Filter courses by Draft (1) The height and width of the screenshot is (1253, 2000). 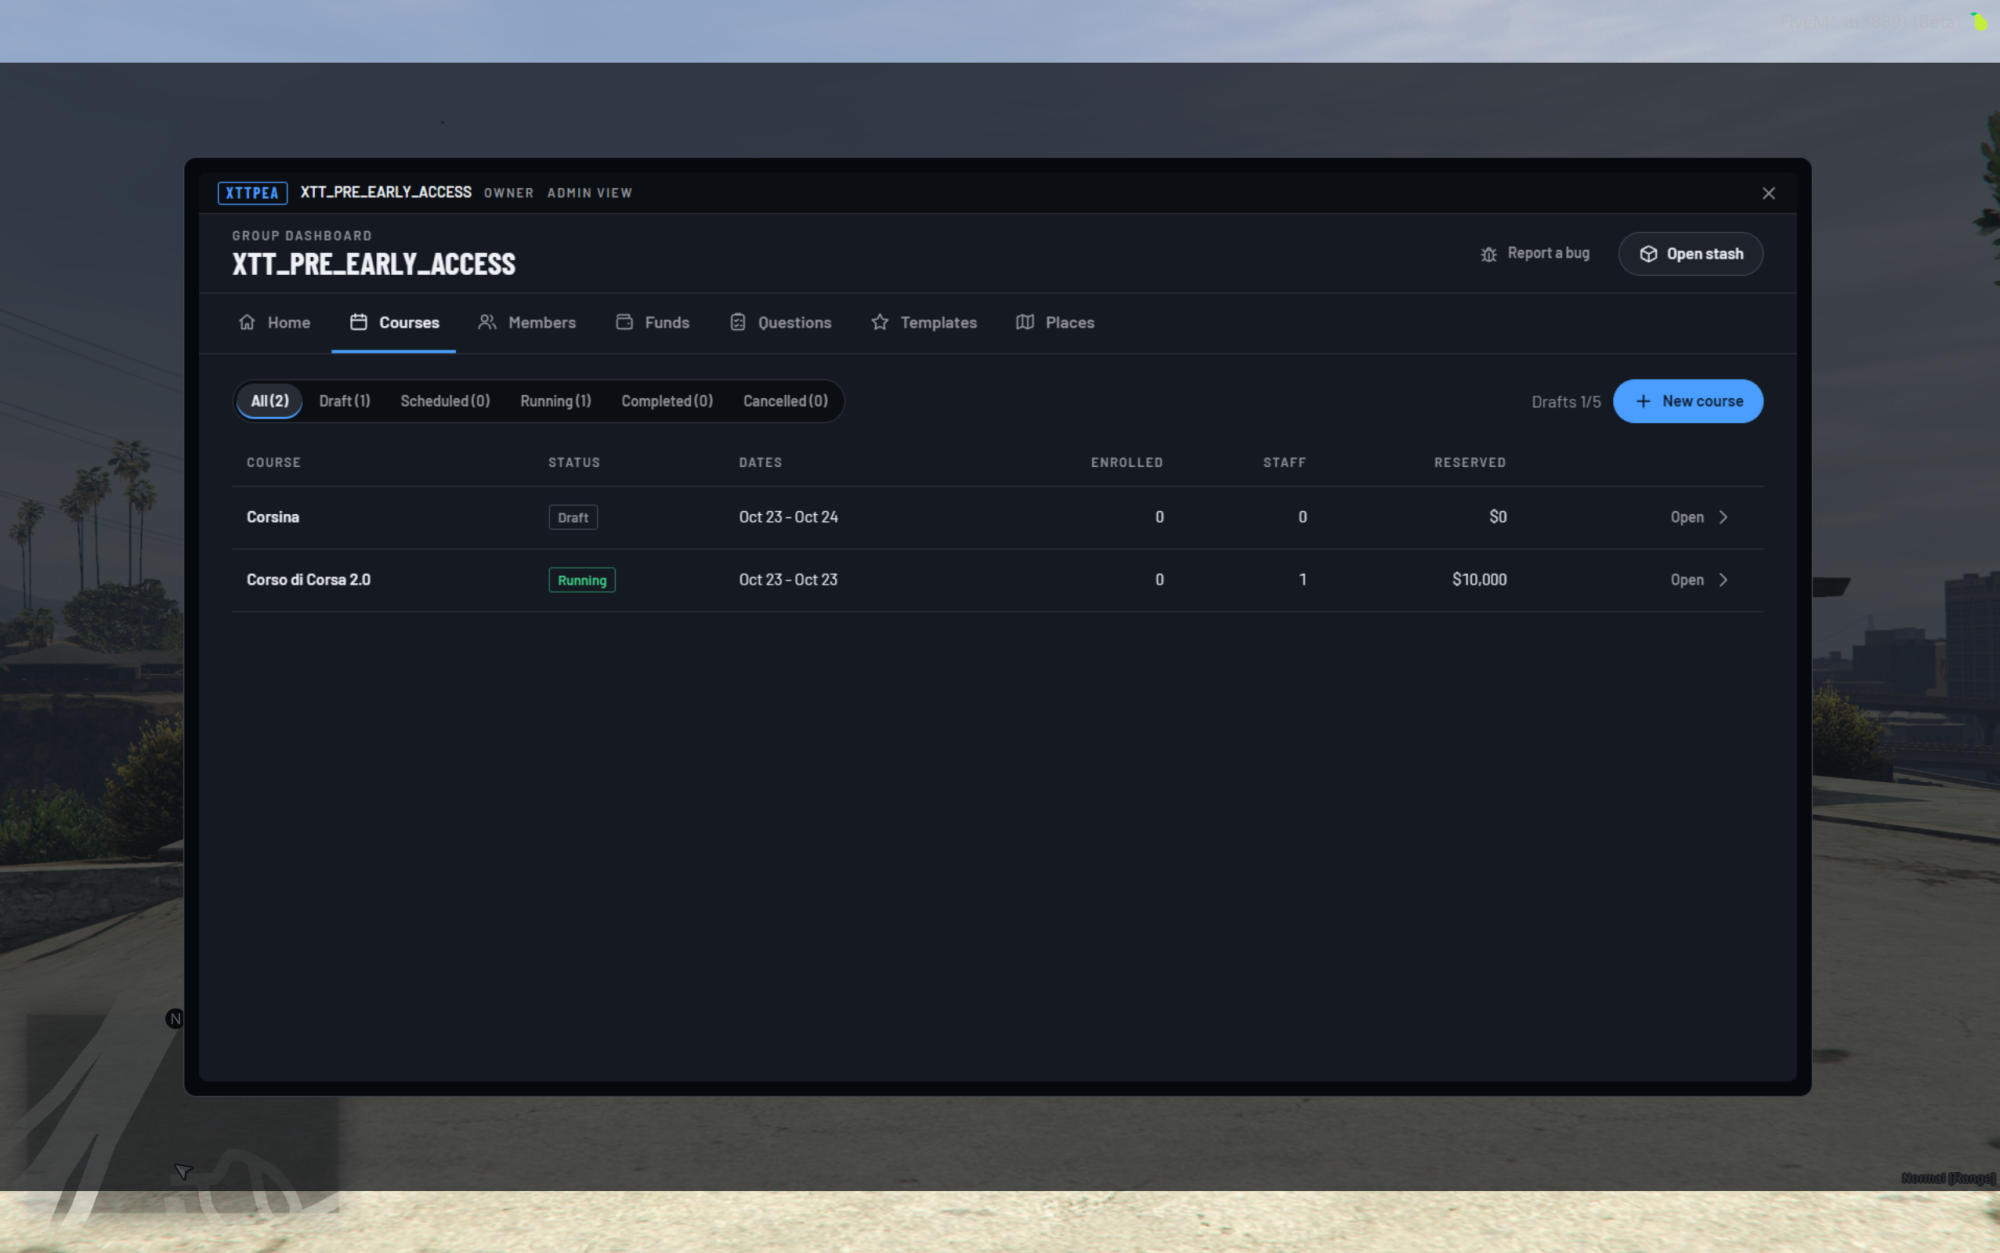click(344, 401)
